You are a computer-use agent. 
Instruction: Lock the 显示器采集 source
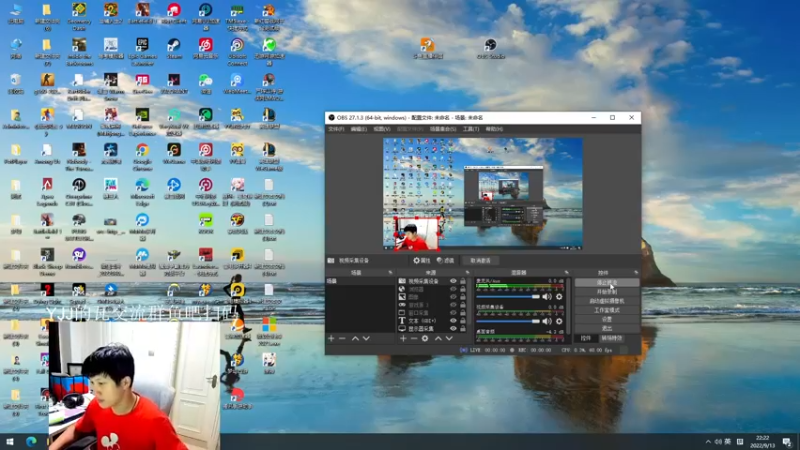[x=463, y=329]
